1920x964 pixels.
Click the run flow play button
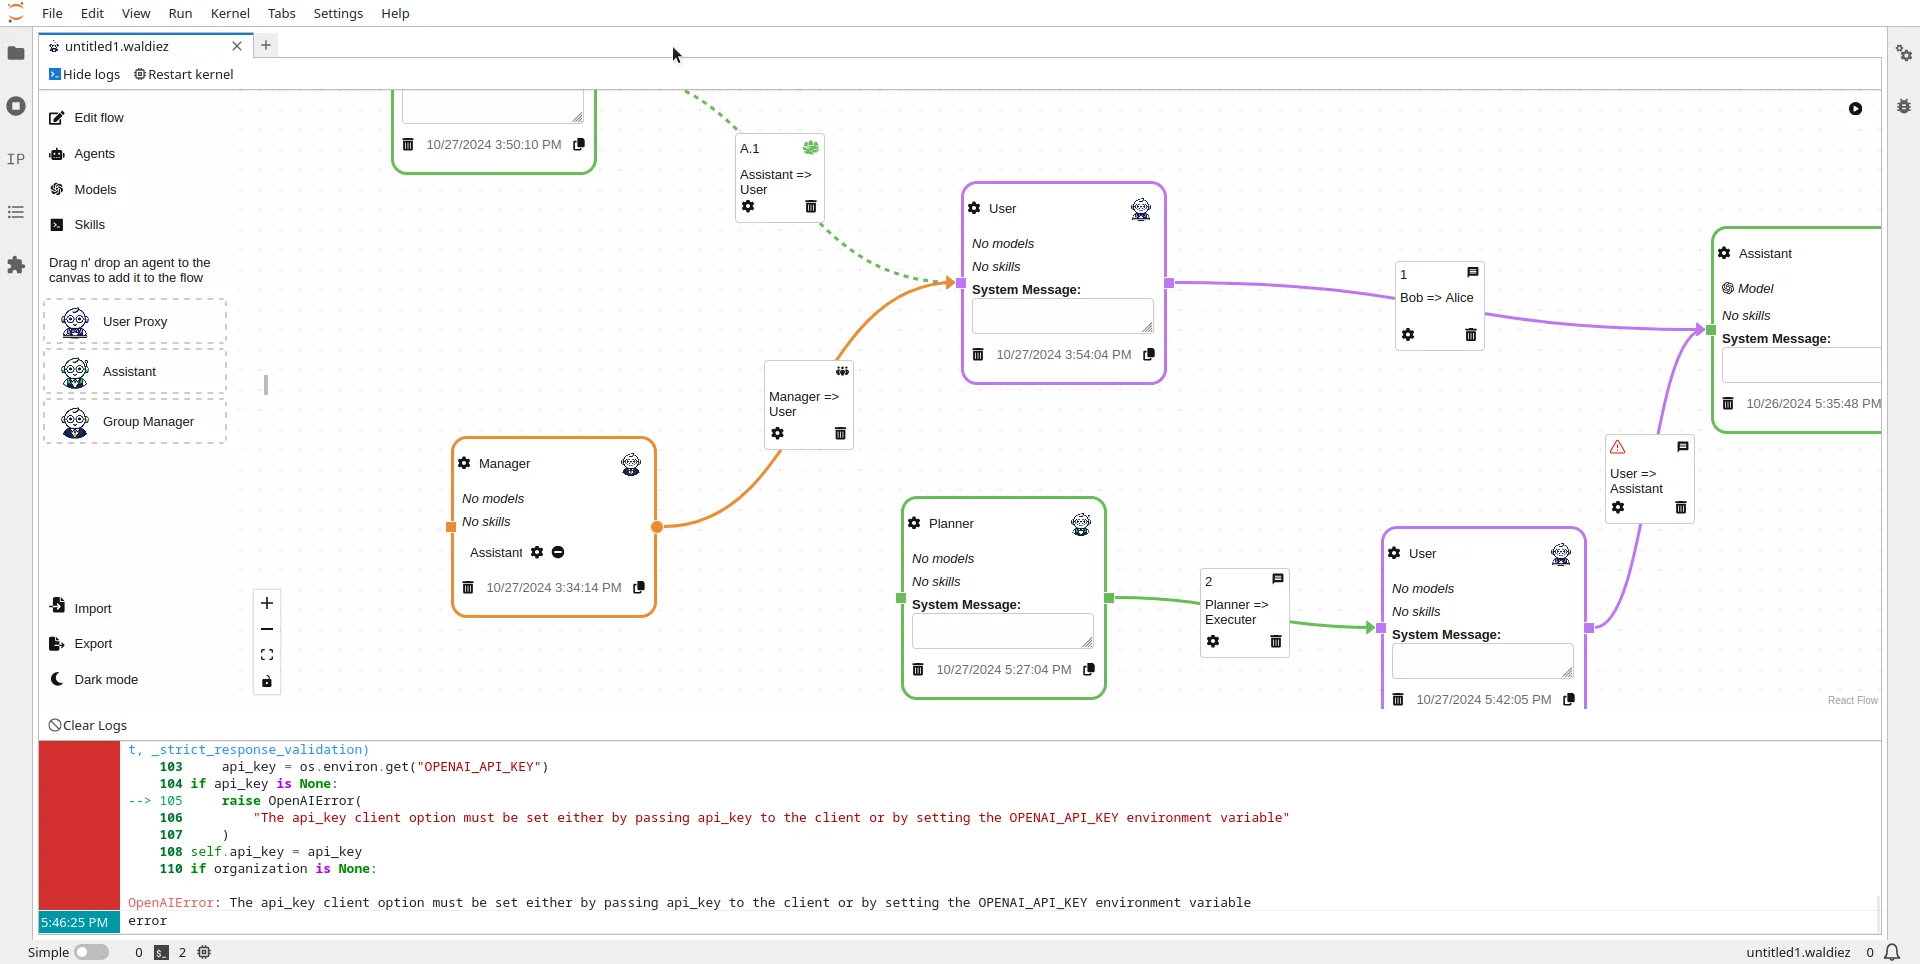tap(1855, 109)
